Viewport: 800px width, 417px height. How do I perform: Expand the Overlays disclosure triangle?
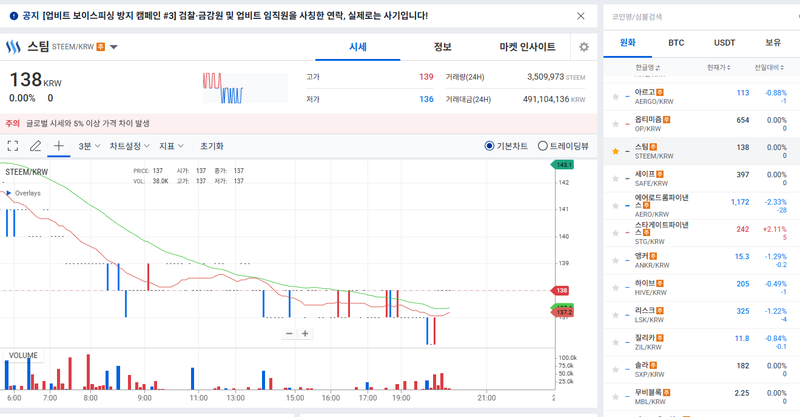(9, 193)
